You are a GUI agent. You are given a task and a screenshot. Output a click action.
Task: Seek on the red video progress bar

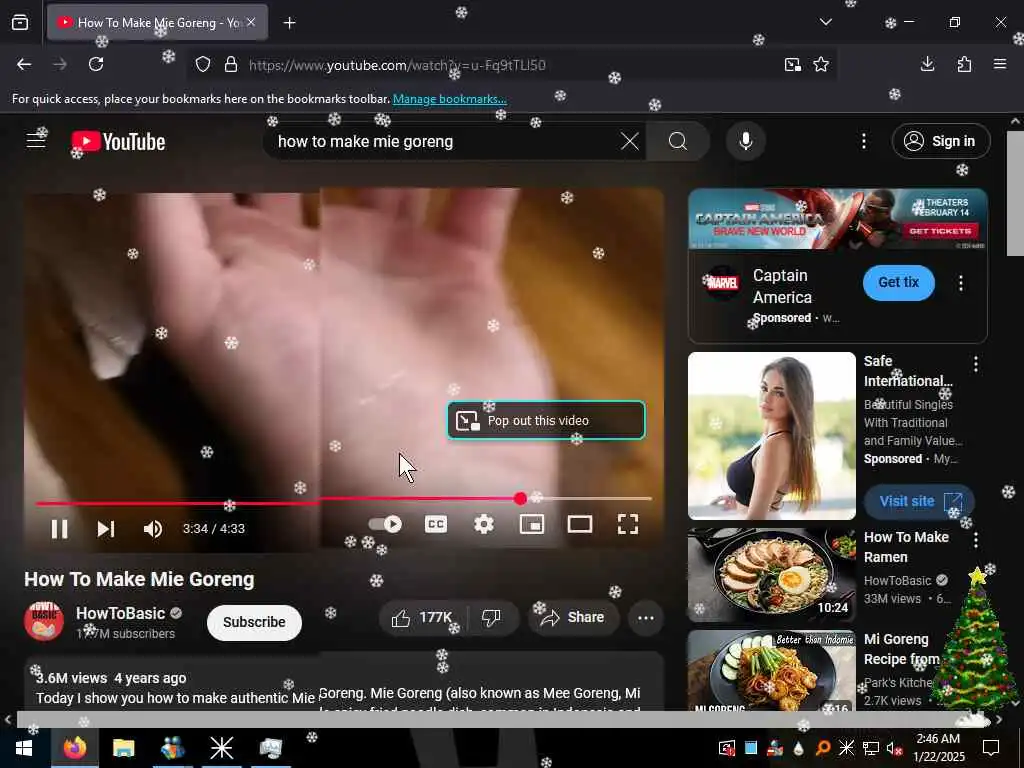344,501
